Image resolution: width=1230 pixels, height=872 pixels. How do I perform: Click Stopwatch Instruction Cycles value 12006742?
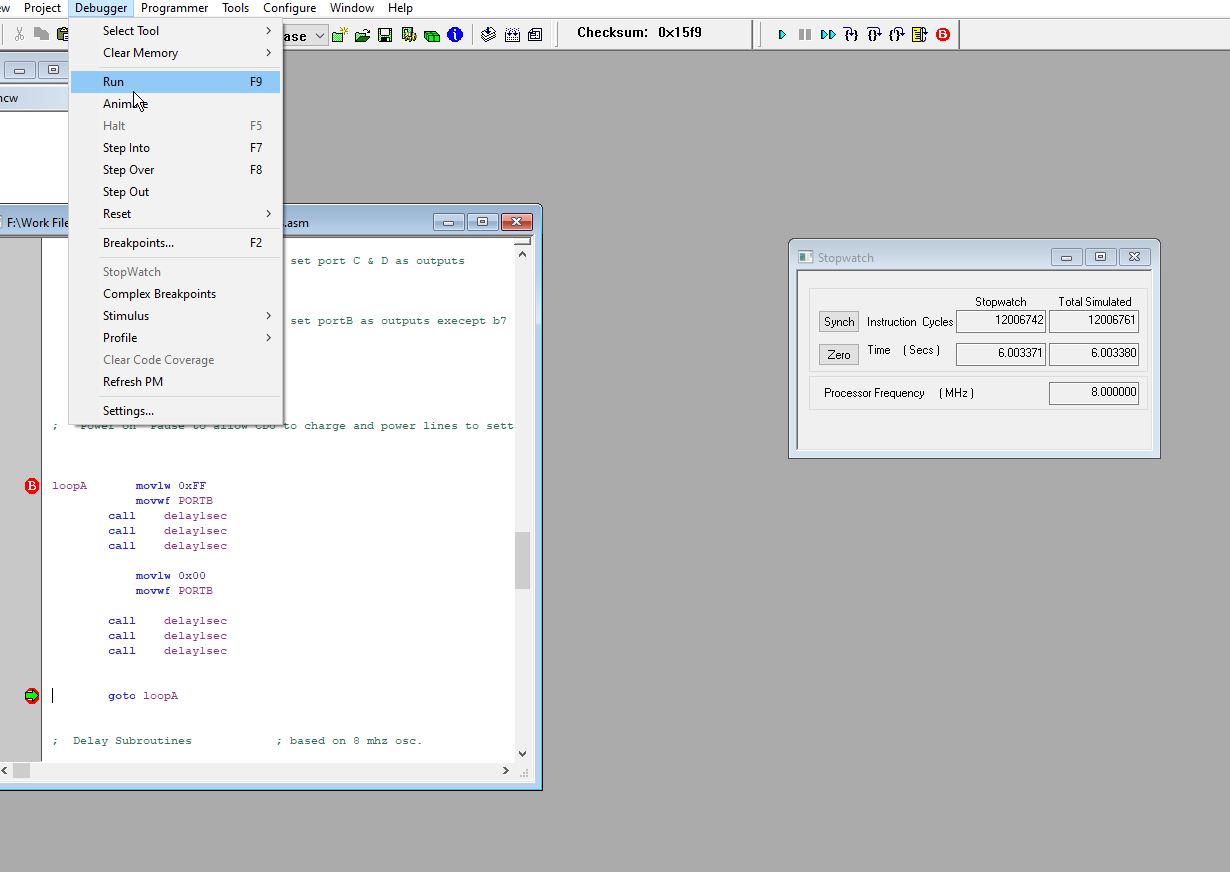click(1001, 321)
